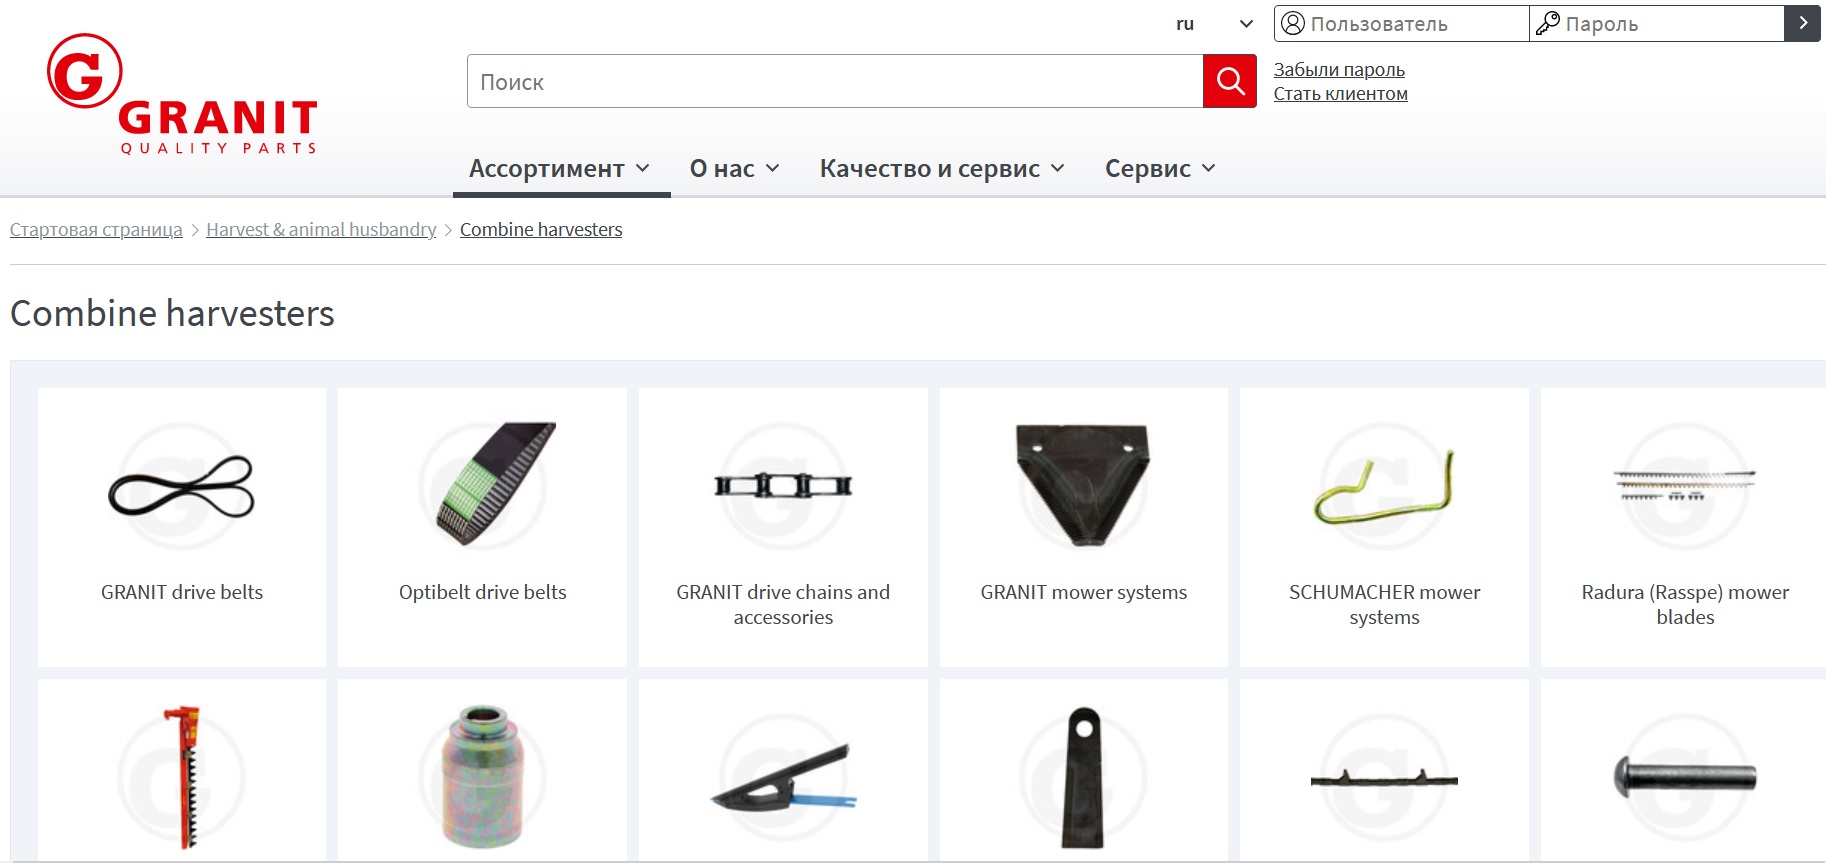Click the Стать клиентом link
The height and width of the screenshot is (863, 1826).
point(1340,94)
